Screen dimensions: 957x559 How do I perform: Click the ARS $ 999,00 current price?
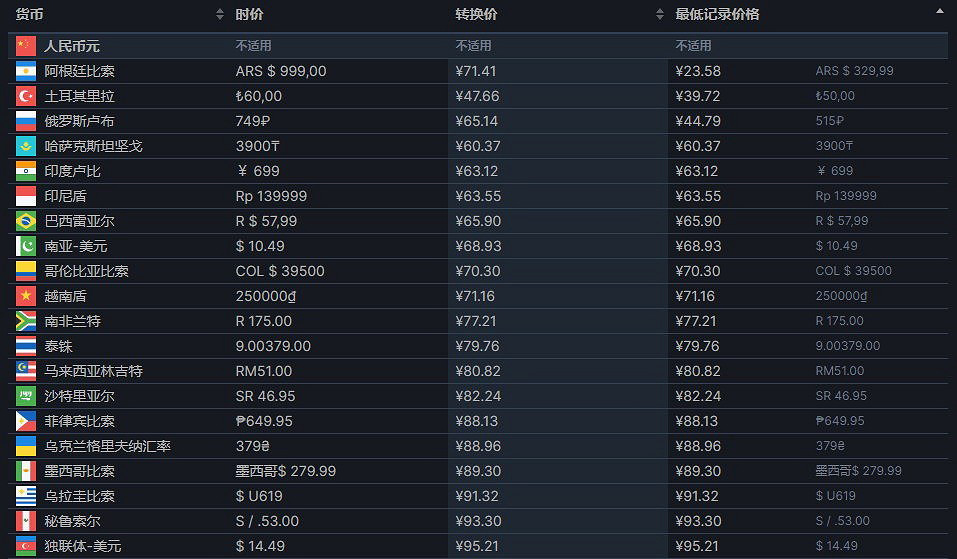(281, 71)
